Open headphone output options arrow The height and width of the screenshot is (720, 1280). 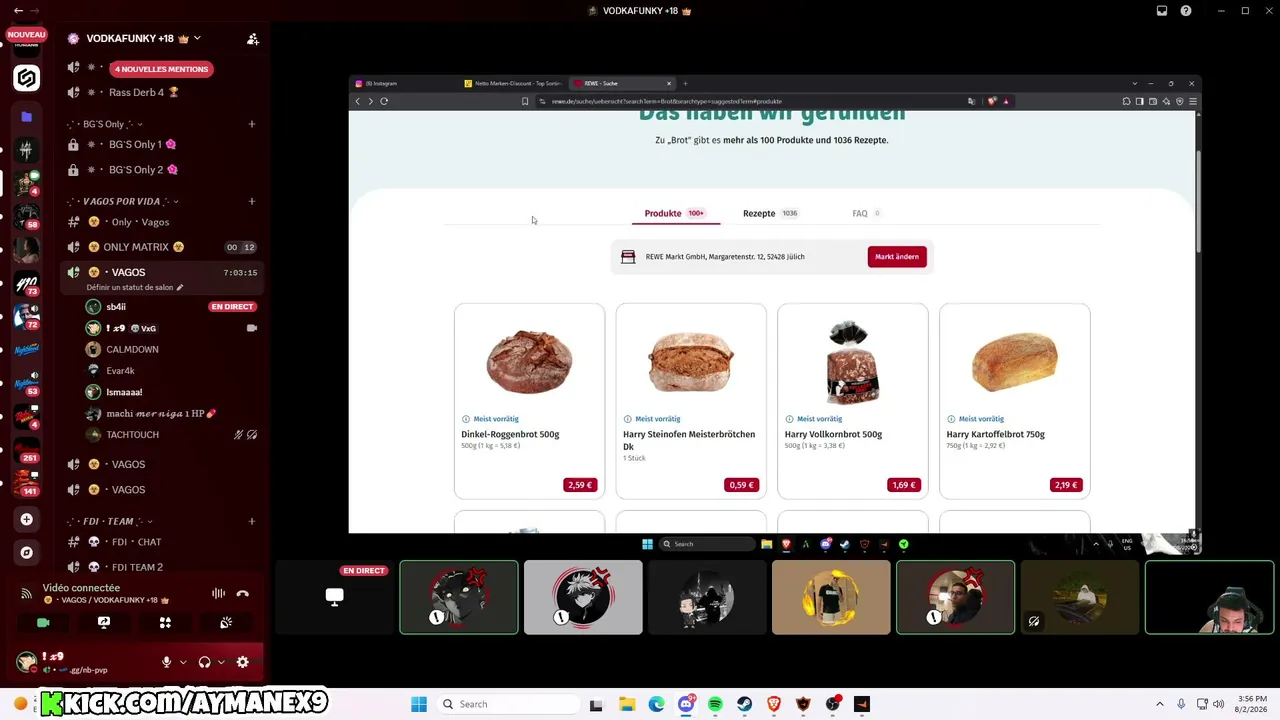[x=220, y=662]
